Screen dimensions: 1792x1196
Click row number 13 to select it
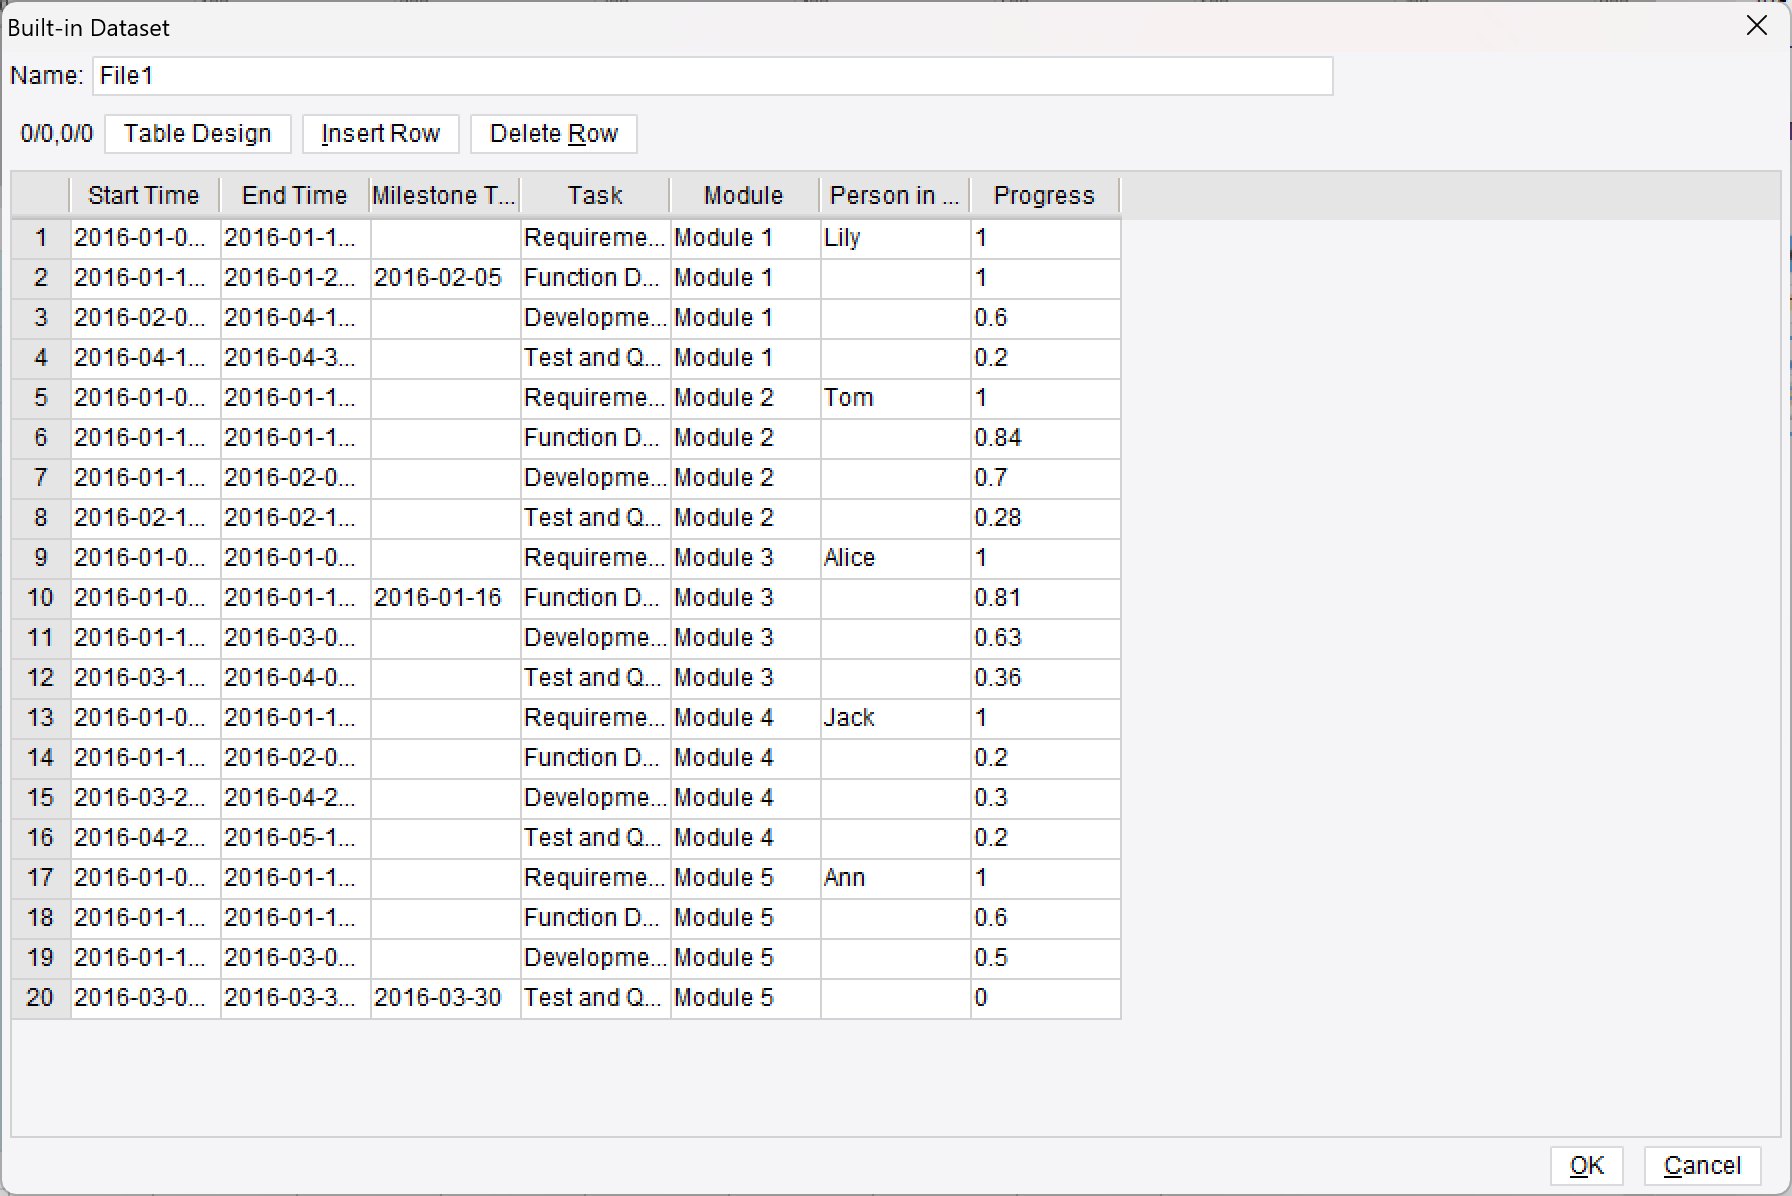40,718
